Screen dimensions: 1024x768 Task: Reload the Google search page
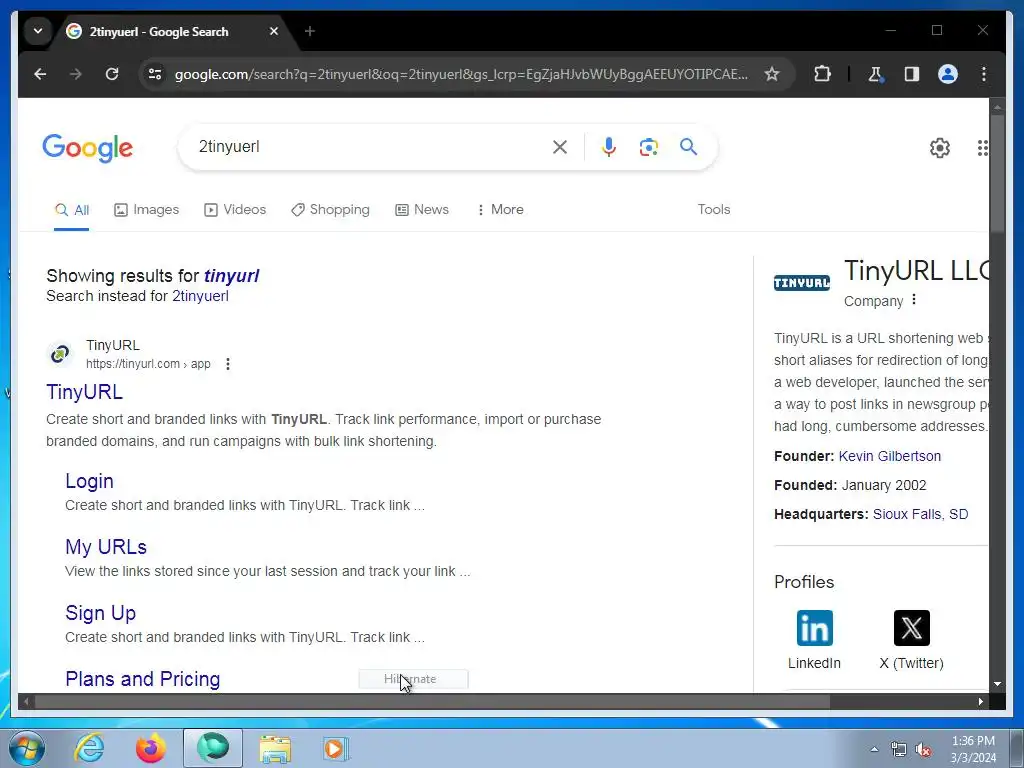(112, 74)
